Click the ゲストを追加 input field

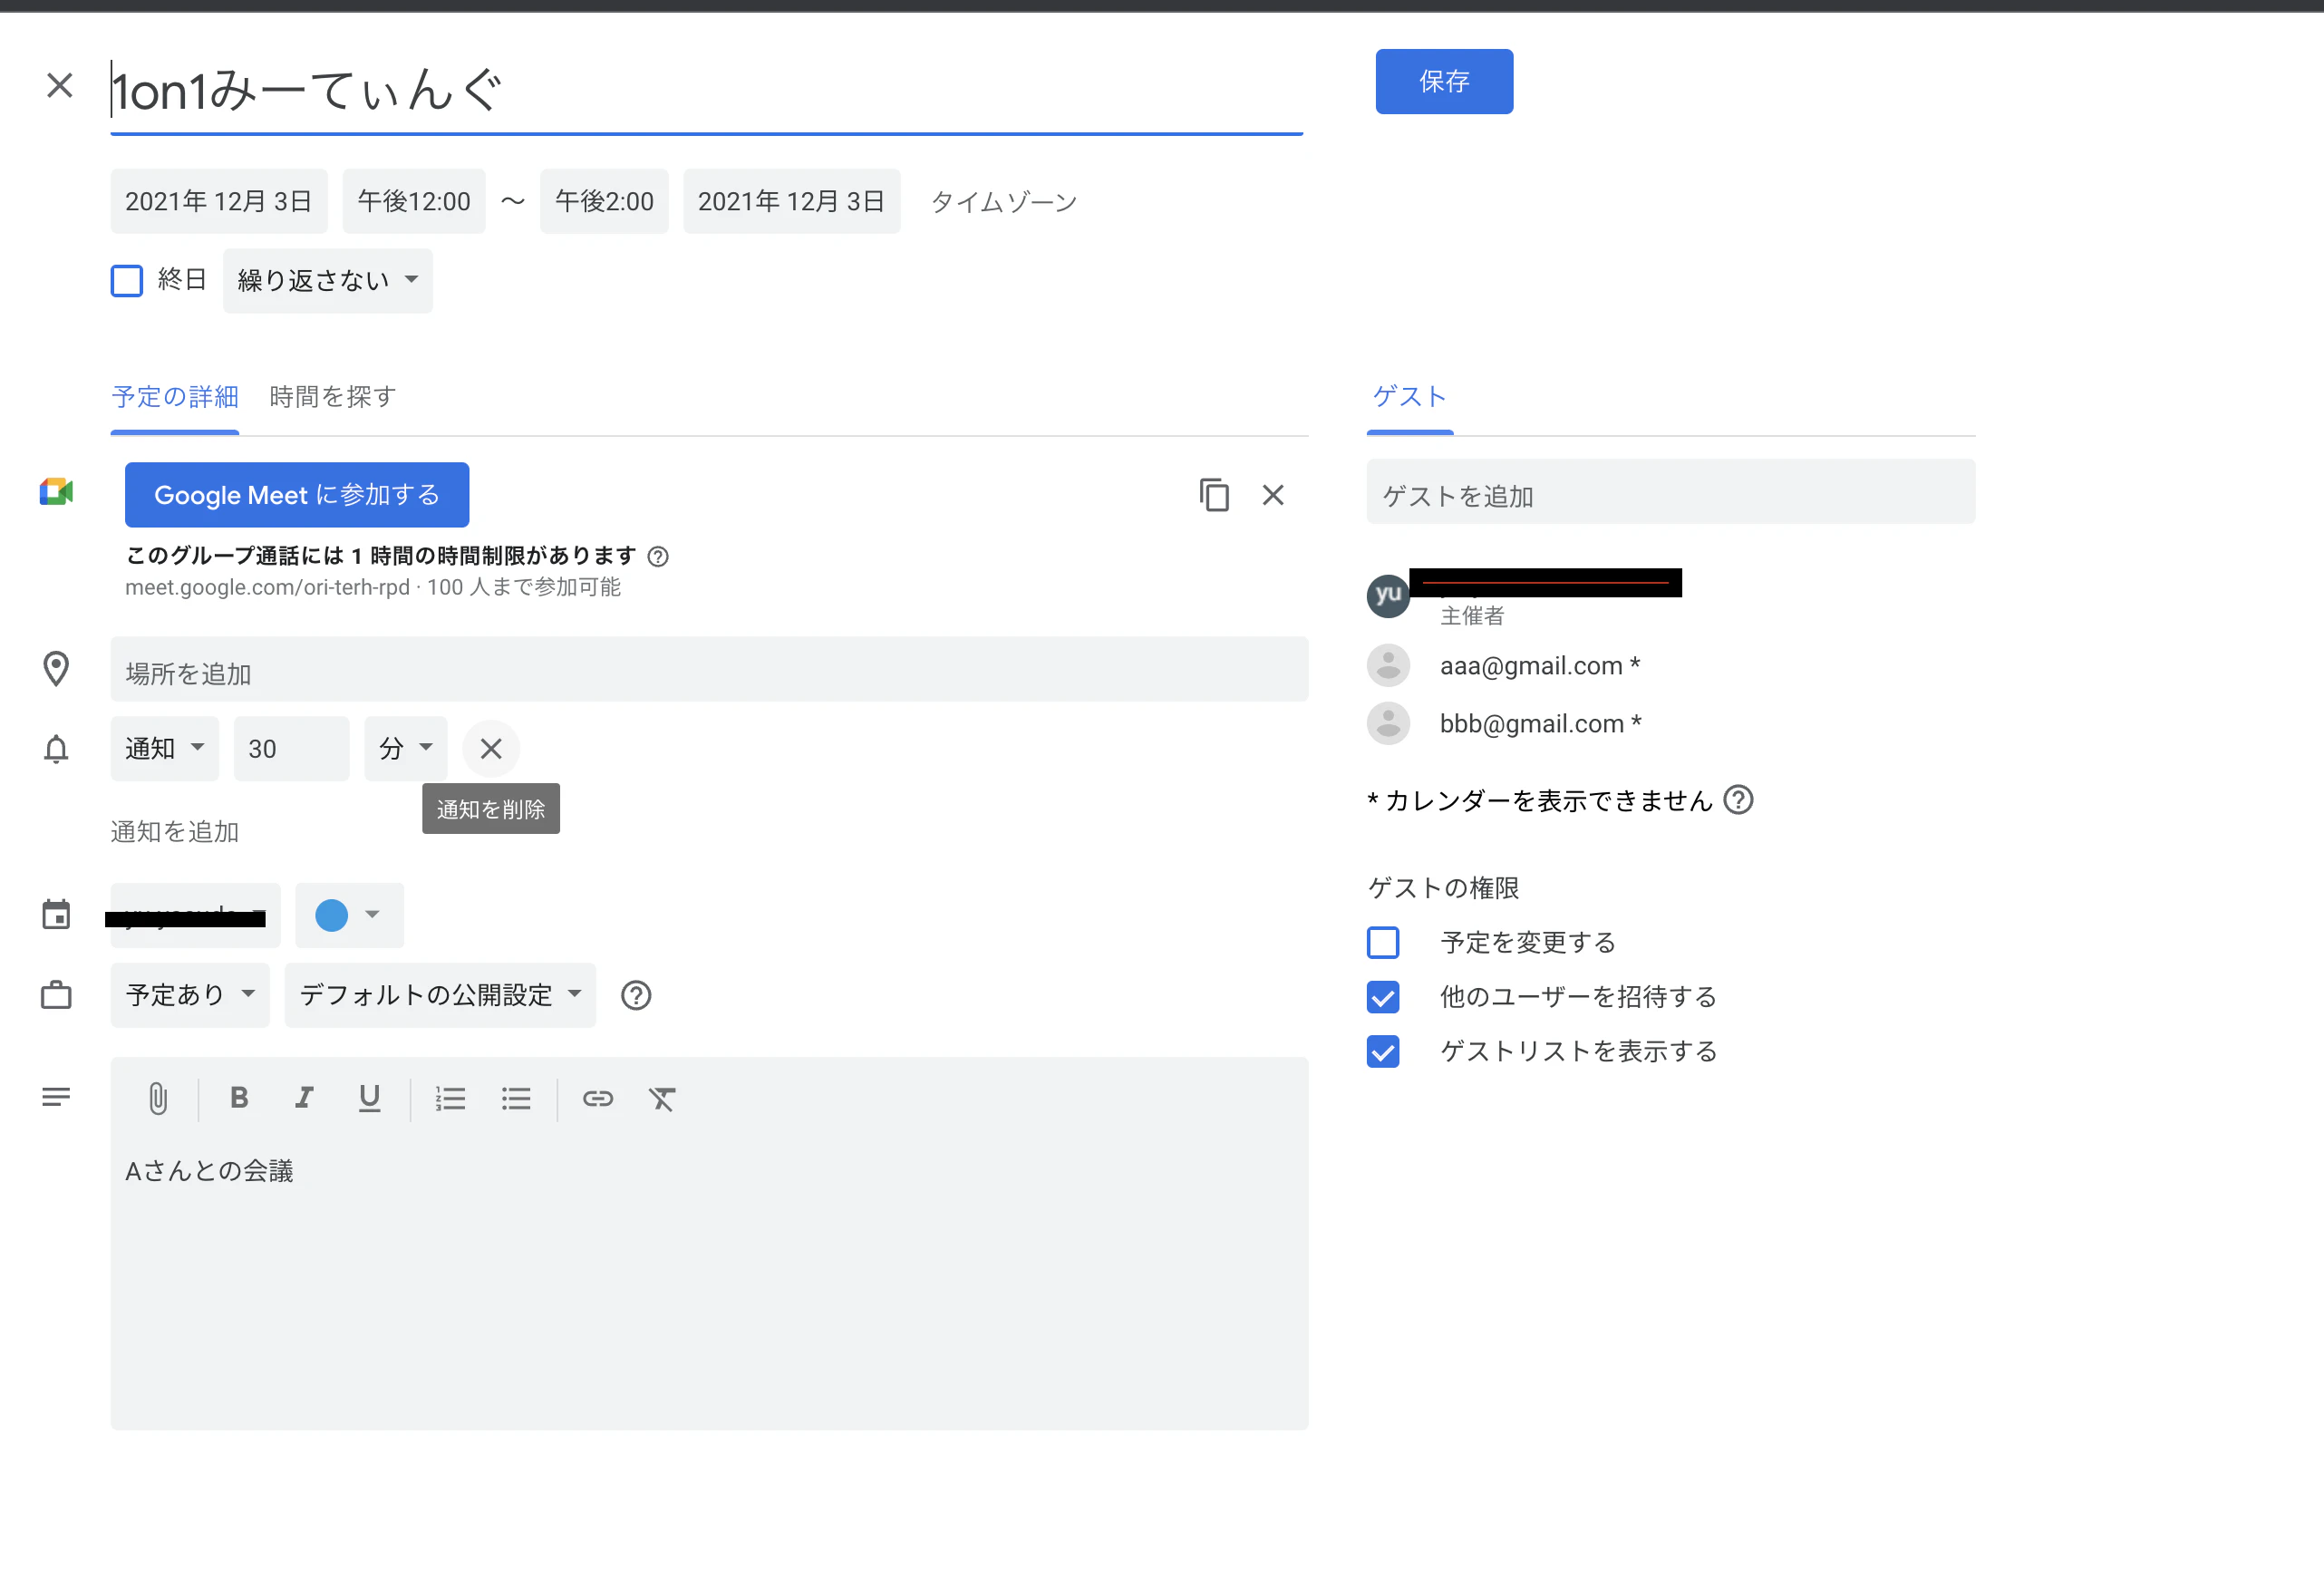1671,492
